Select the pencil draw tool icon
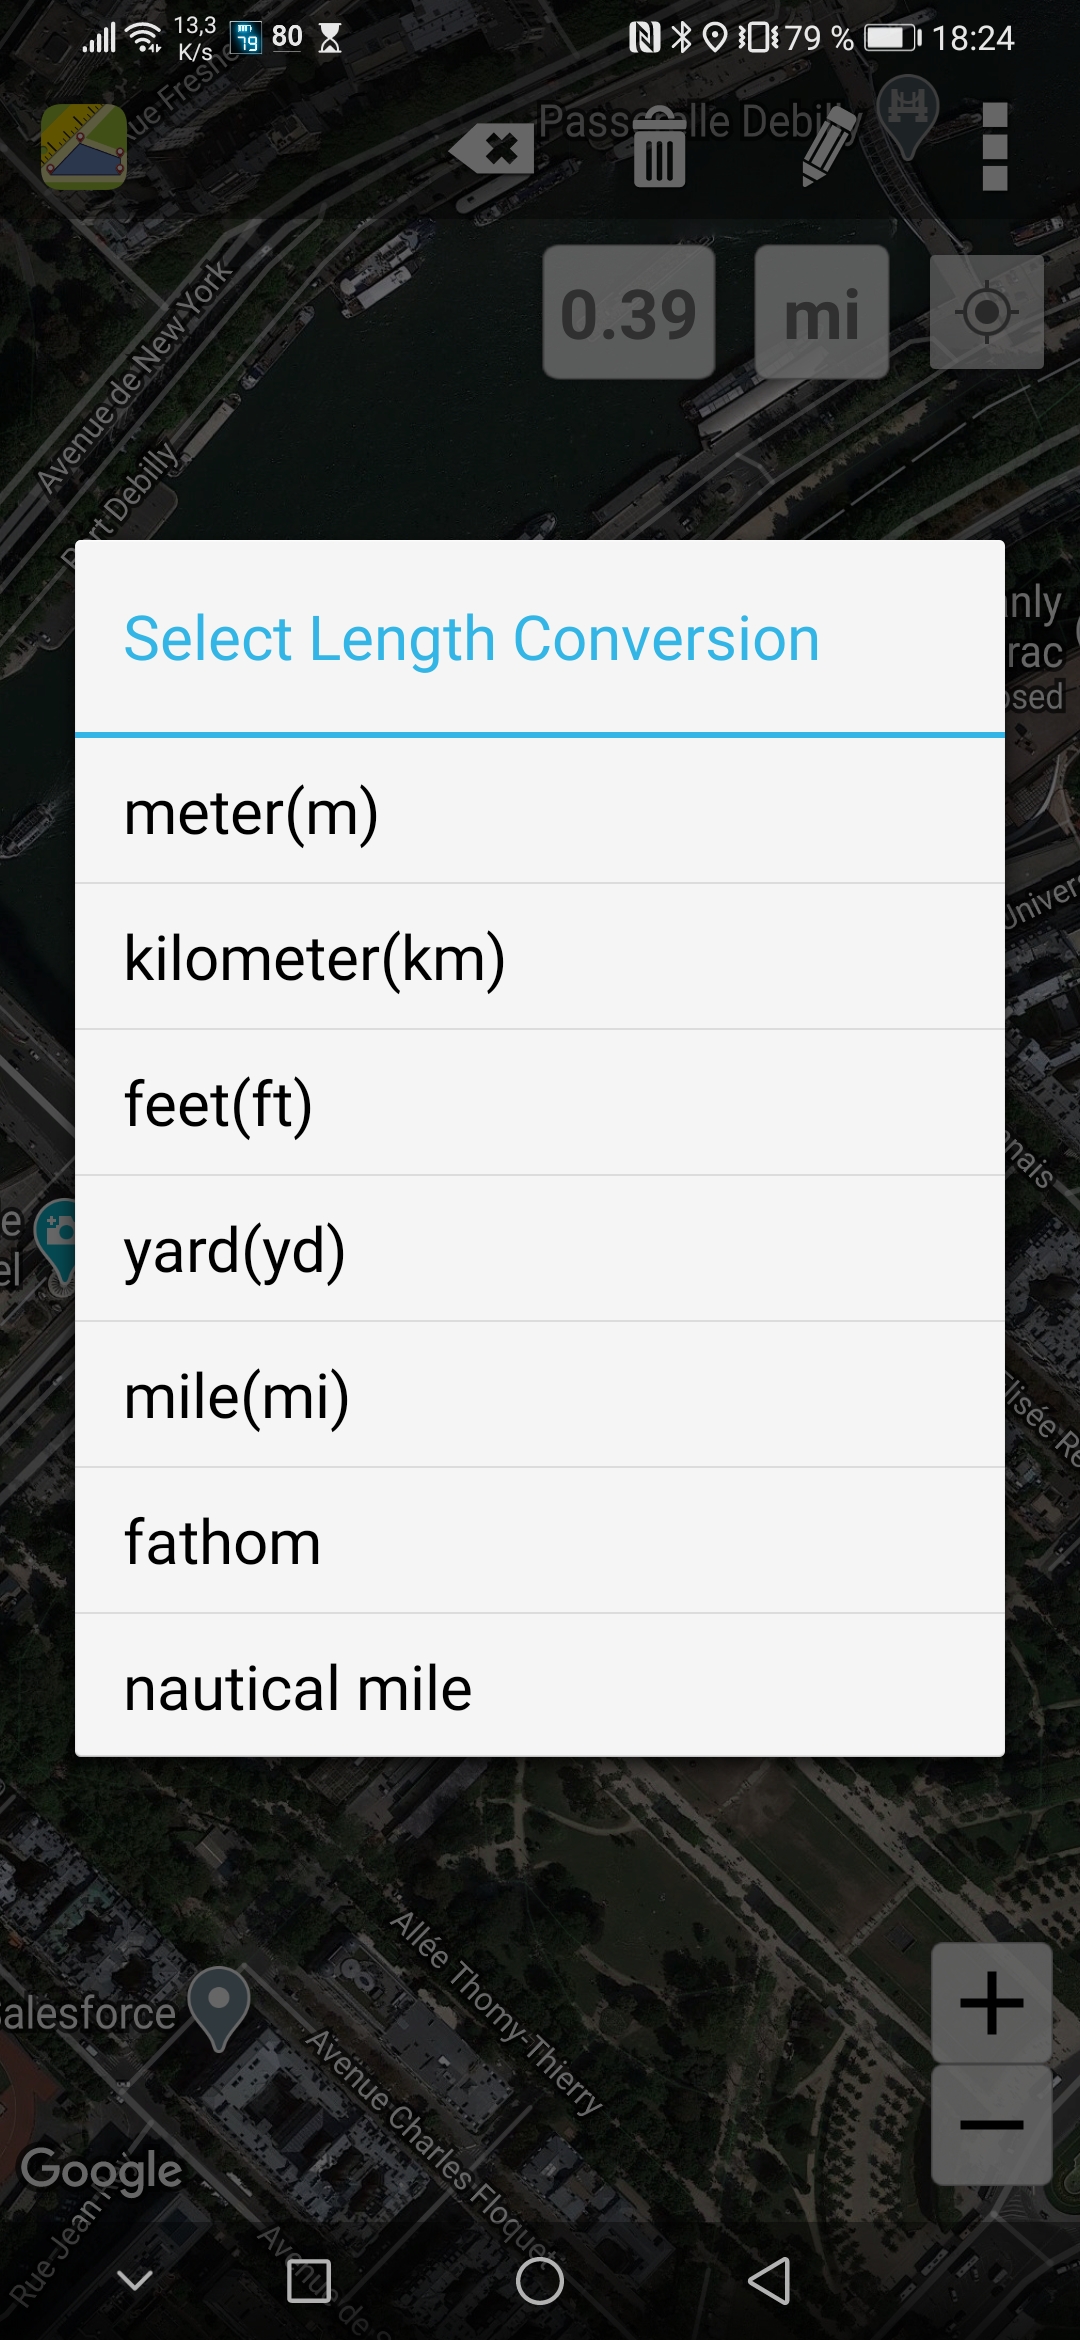 (829, 146)
